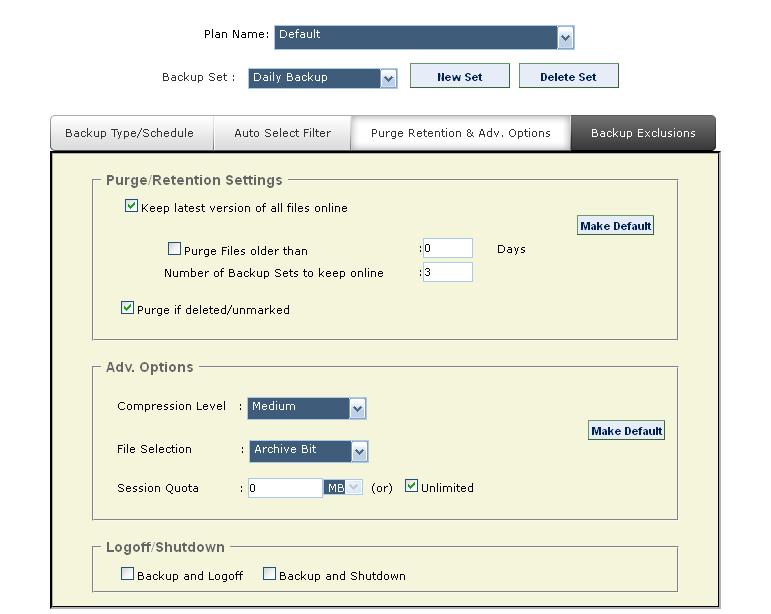Click the purge Days input field

pyautogui.click(x=447, y=248)
